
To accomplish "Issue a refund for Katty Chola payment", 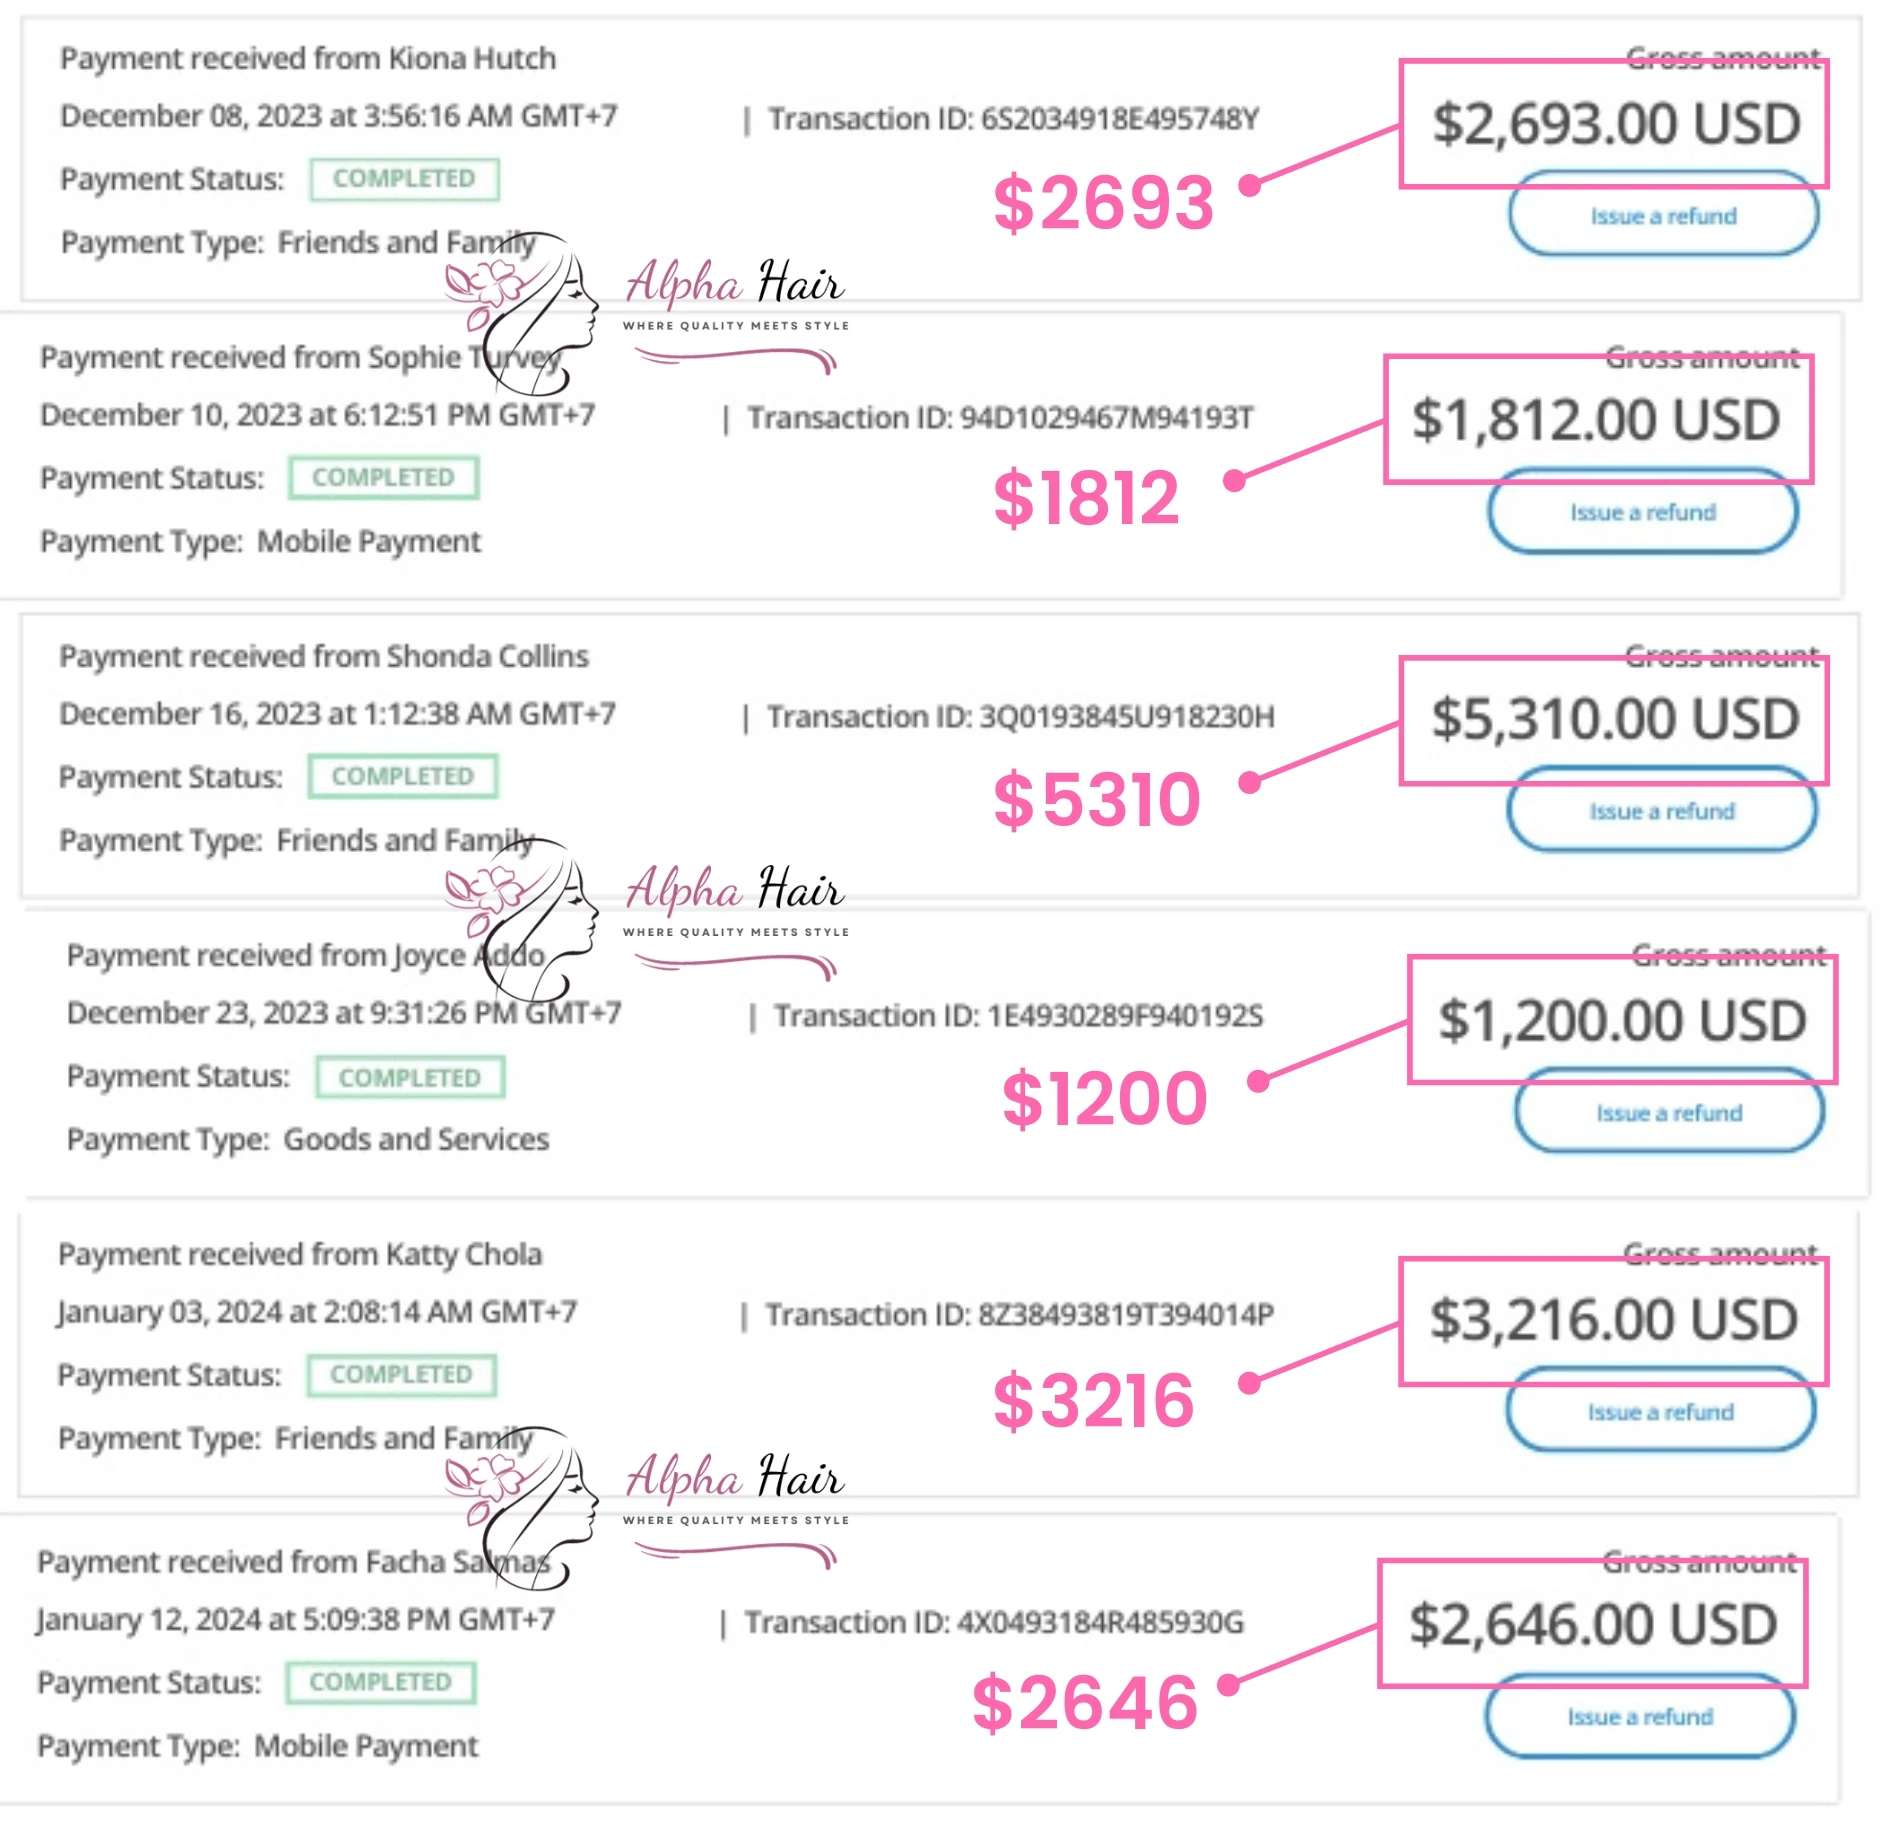I will click(1660, 1412).
